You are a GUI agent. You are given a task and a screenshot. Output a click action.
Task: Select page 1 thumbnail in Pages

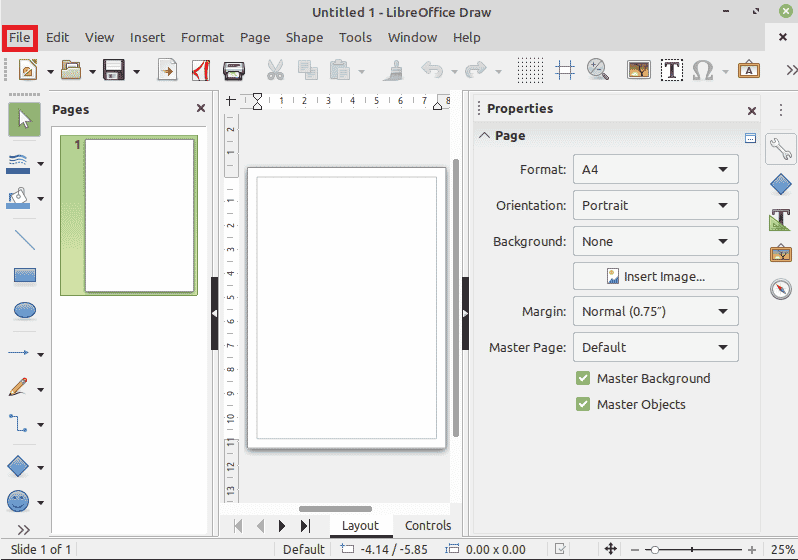(129, 215)
